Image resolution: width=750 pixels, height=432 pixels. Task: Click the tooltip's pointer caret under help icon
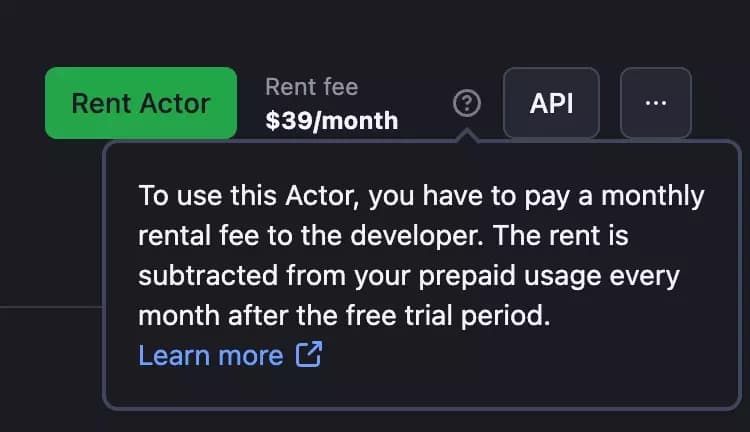pyautogui.click(x=467, y=136)
